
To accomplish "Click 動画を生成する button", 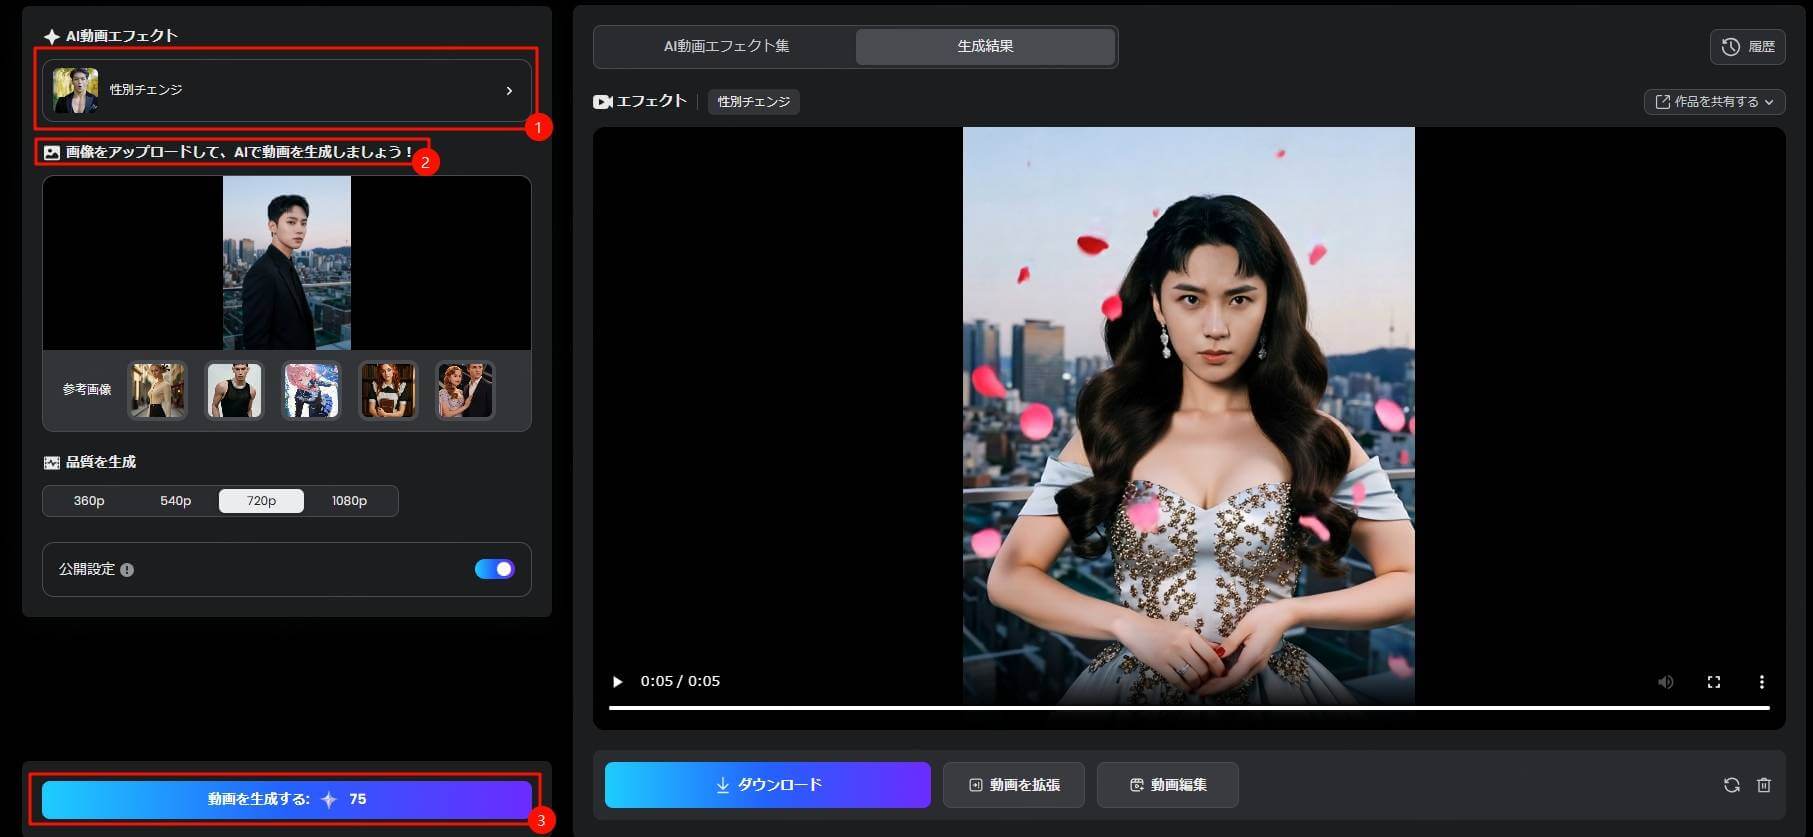I will click(x=286, y=799).
